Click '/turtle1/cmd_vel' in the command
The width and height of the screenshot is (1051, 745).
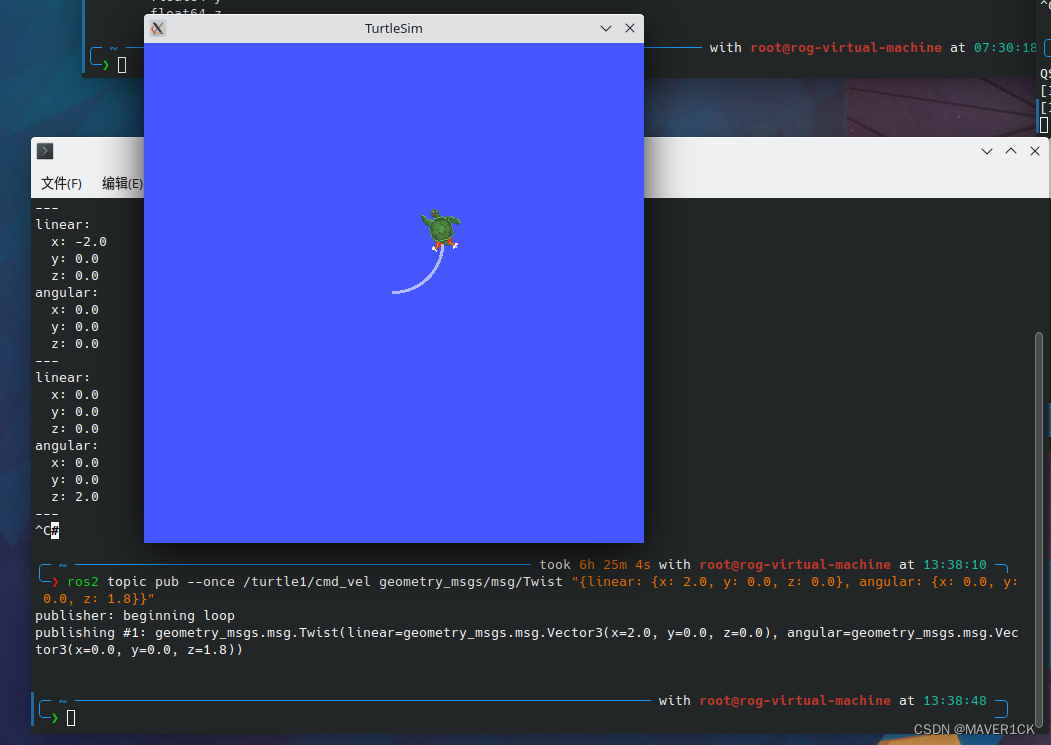[x=306, y=581]
